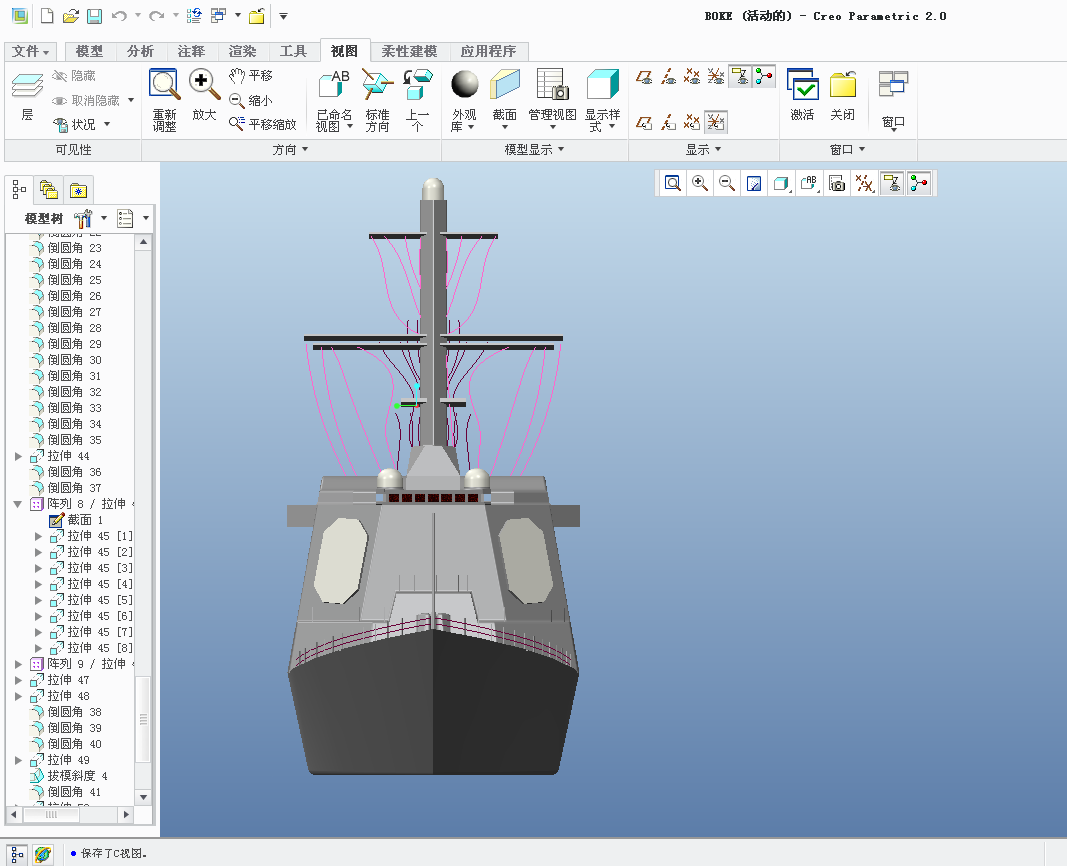Expand the 阵列 9 pattern node
This screenshot has height=866, width=1067.
[18, 664]
